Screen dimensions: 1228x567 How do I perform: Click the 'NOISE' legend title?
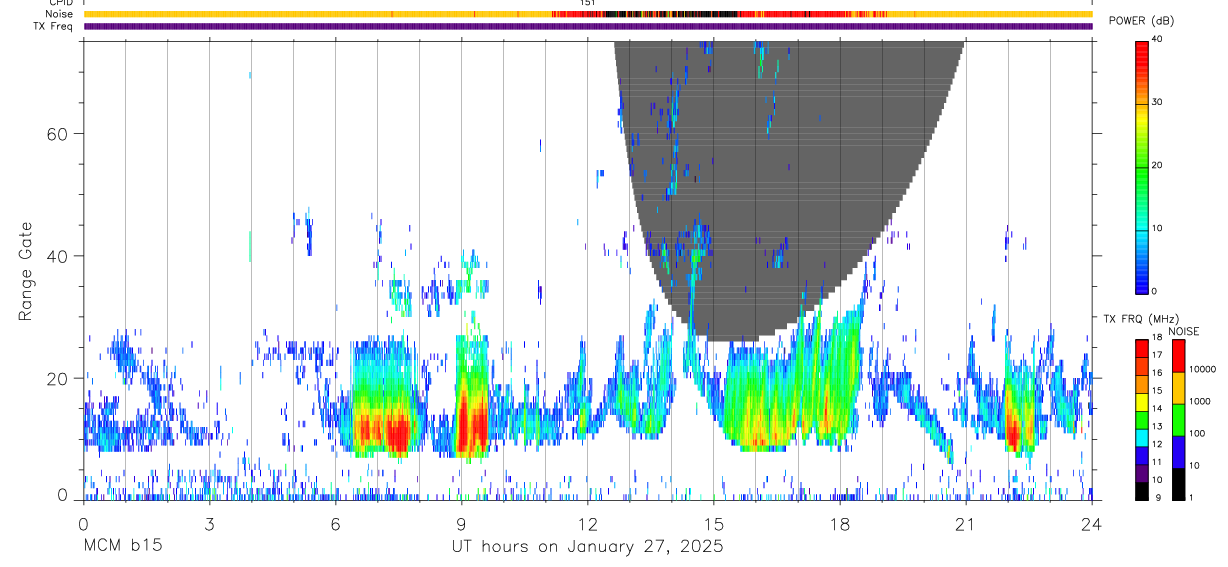pos(1183,331)
